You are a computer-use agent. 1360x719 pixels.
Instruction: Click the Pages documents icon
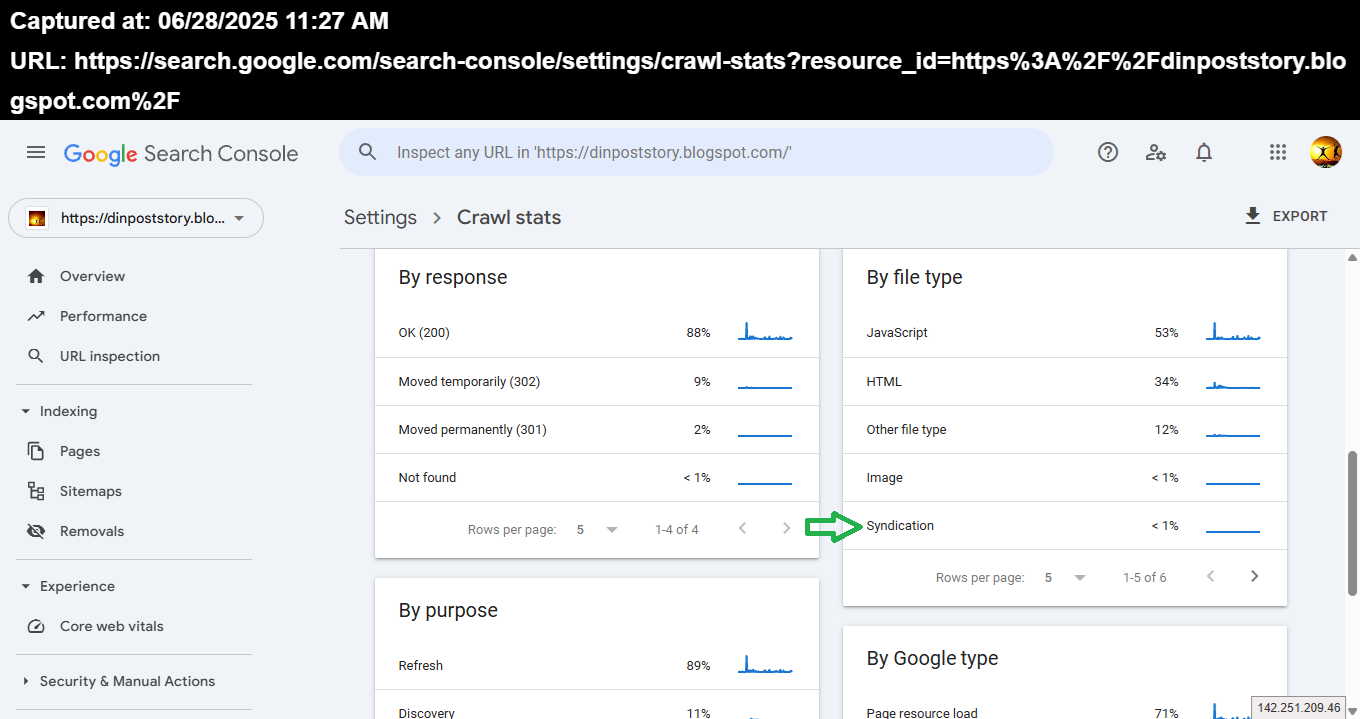(x=36, y=451)
